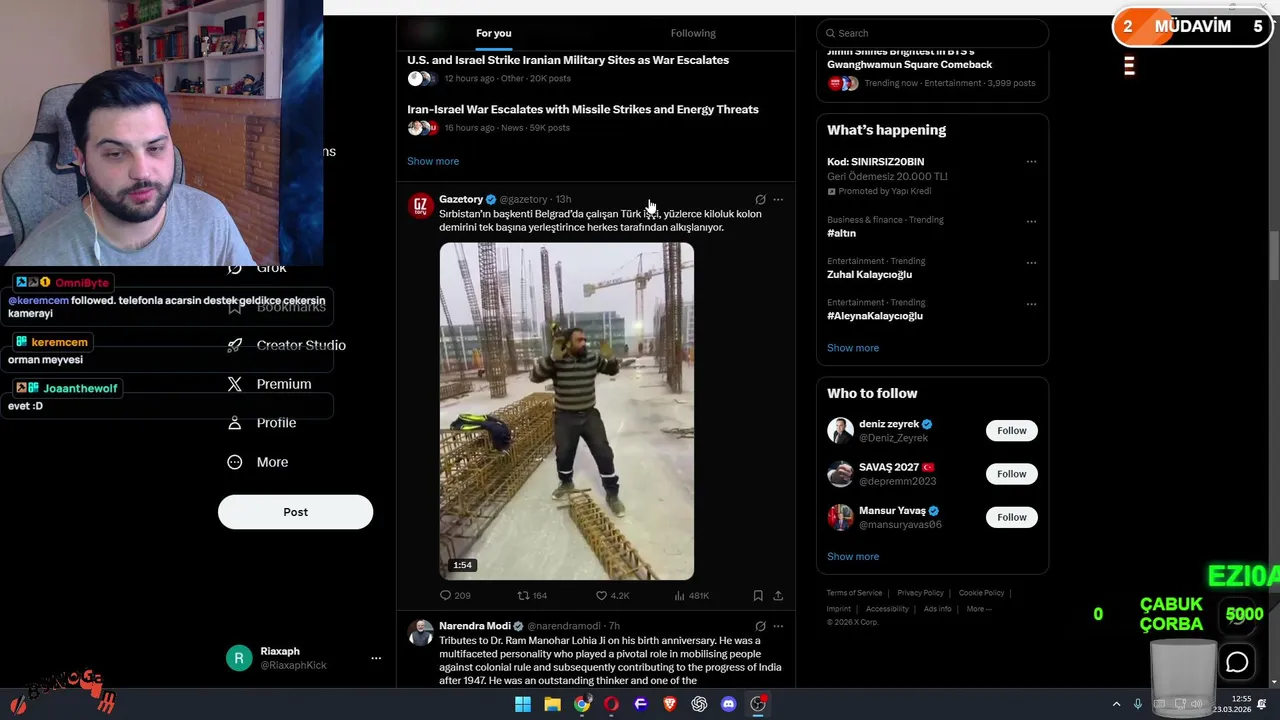Switch to the Following tab

693,33
